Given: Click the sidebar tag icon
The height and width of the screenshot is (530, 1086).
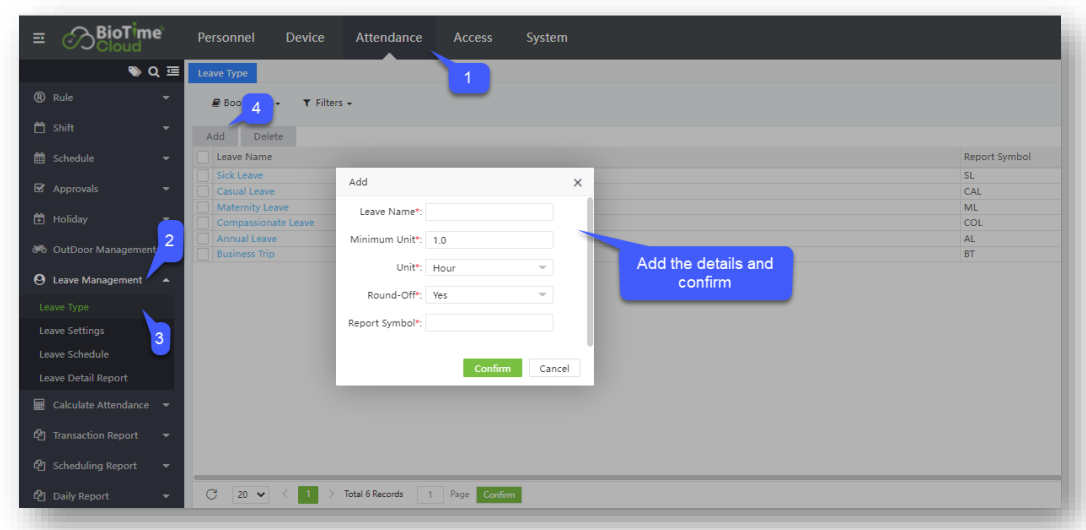Looking at the screenshot, I should [135, 72].
